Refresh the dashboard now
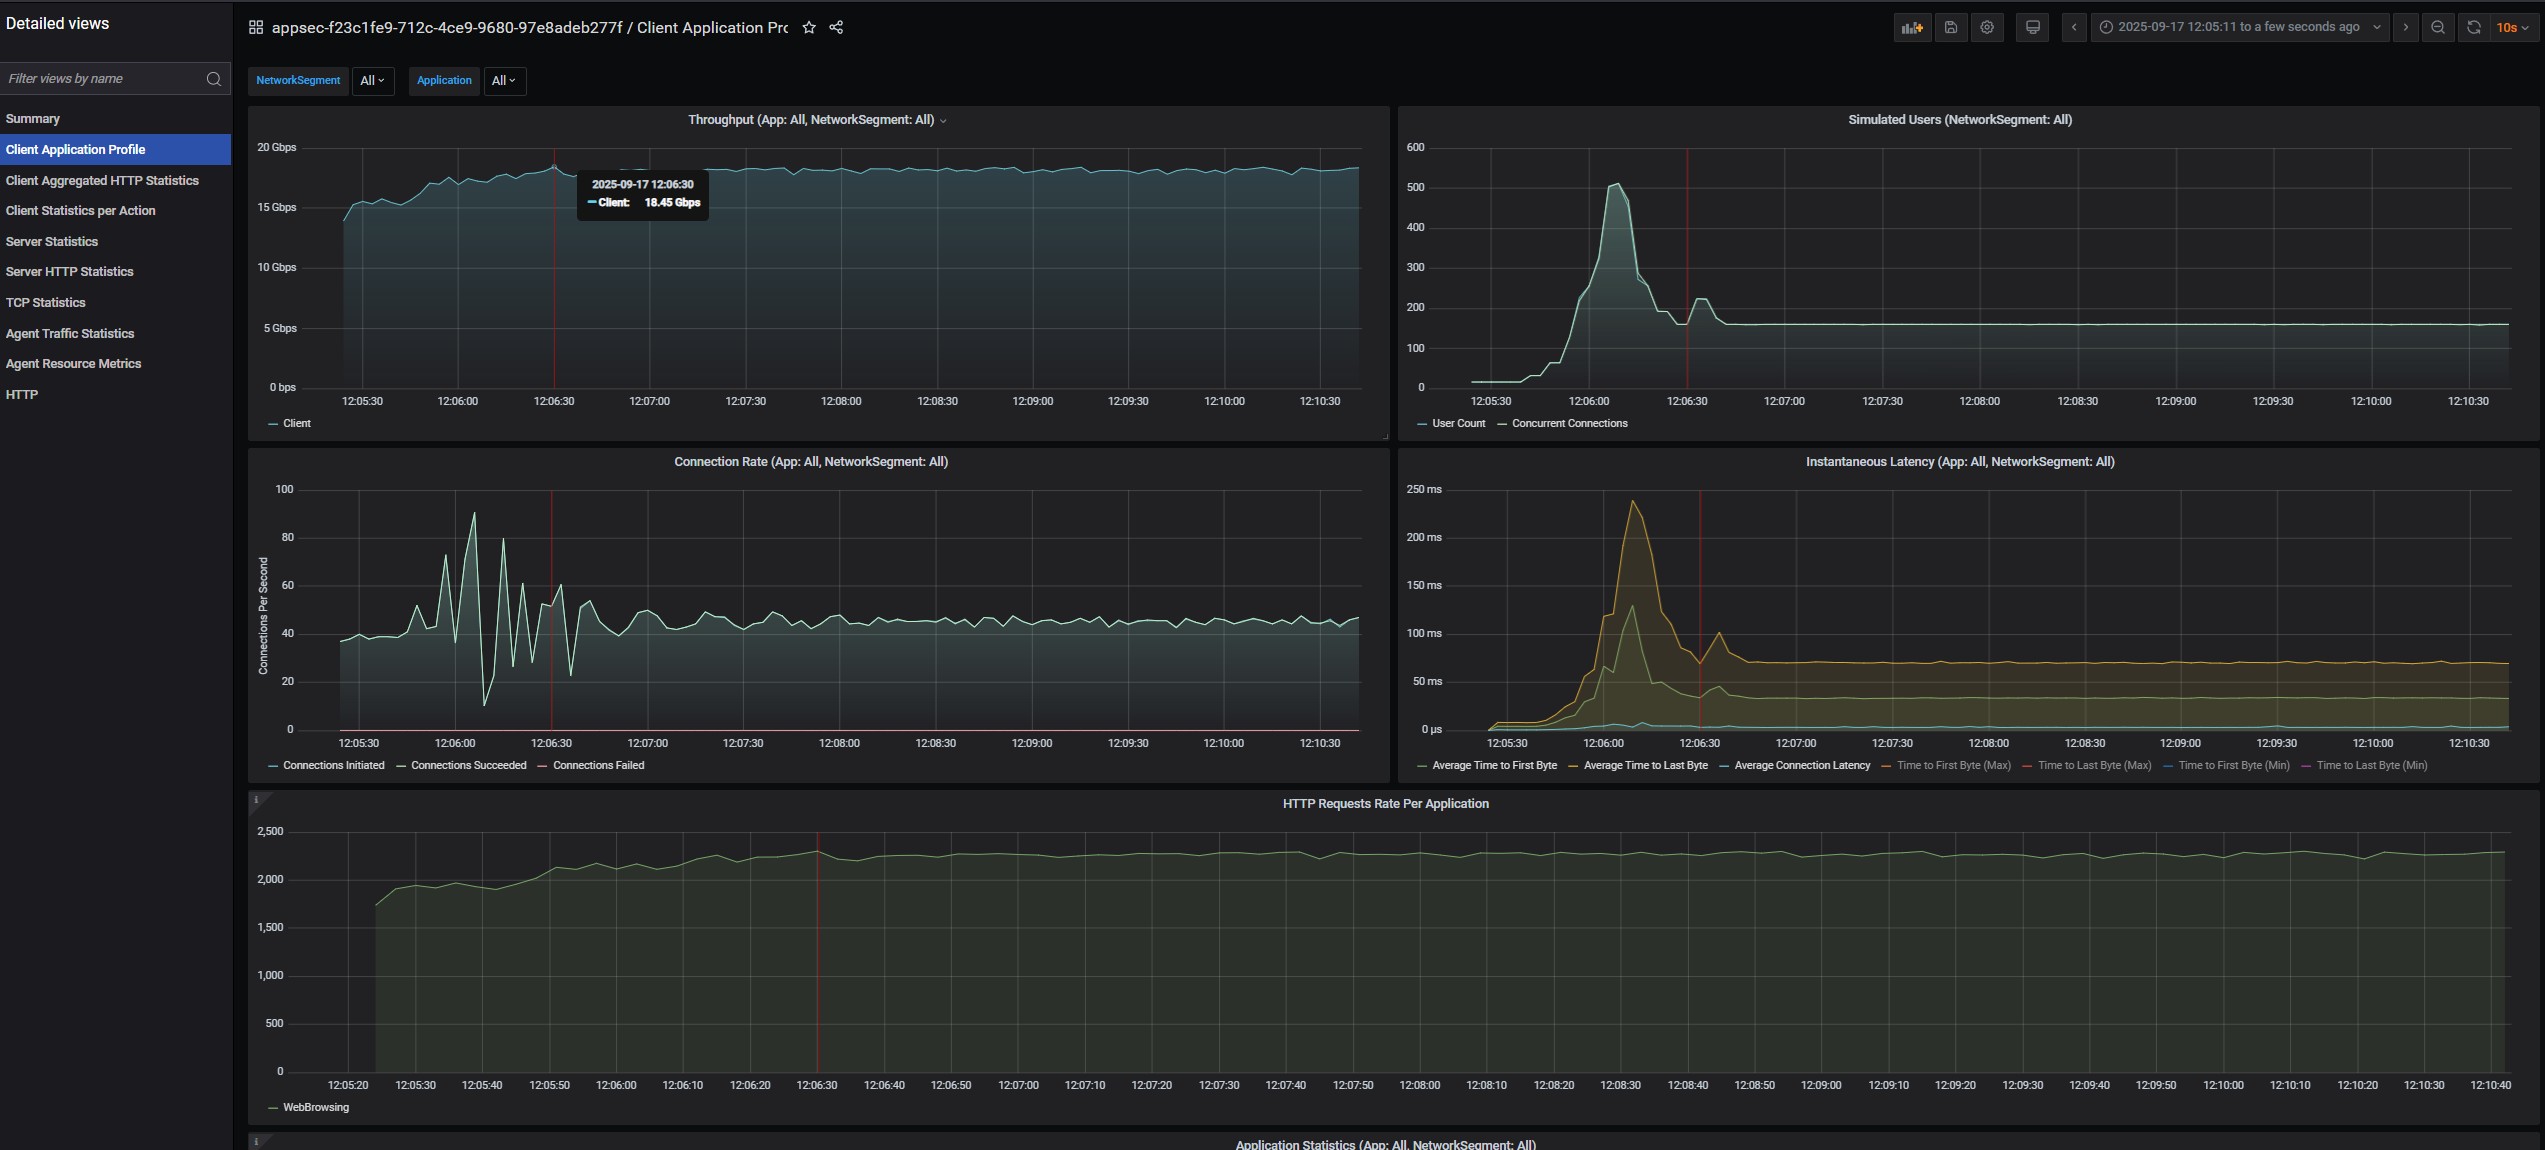The height and width of the screenshot is (1150, 2545). click(x=2473, y=28)
